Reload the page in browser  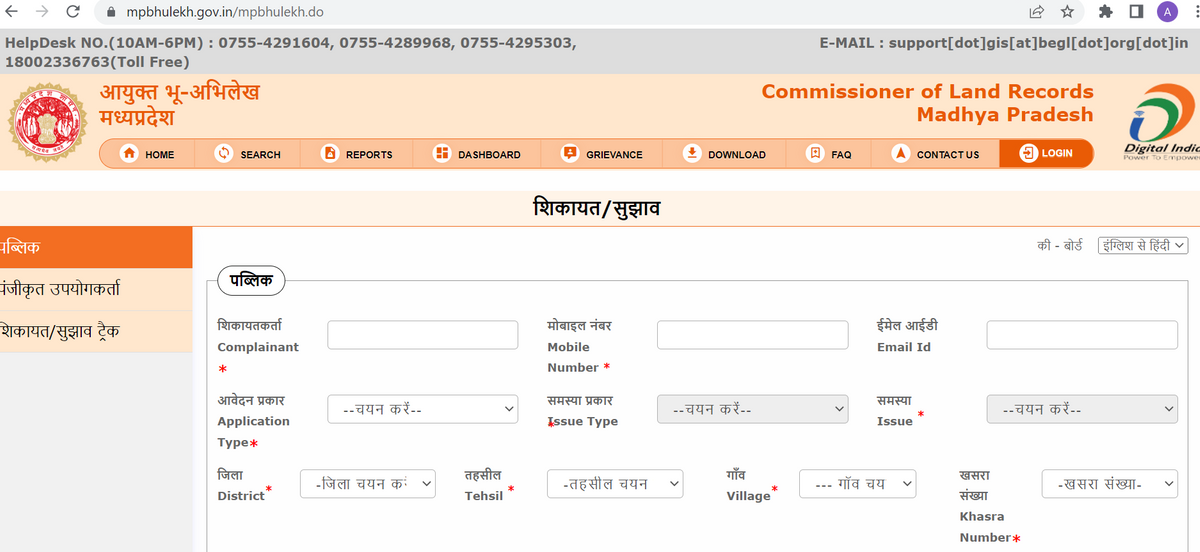click(x=73, y=12)
